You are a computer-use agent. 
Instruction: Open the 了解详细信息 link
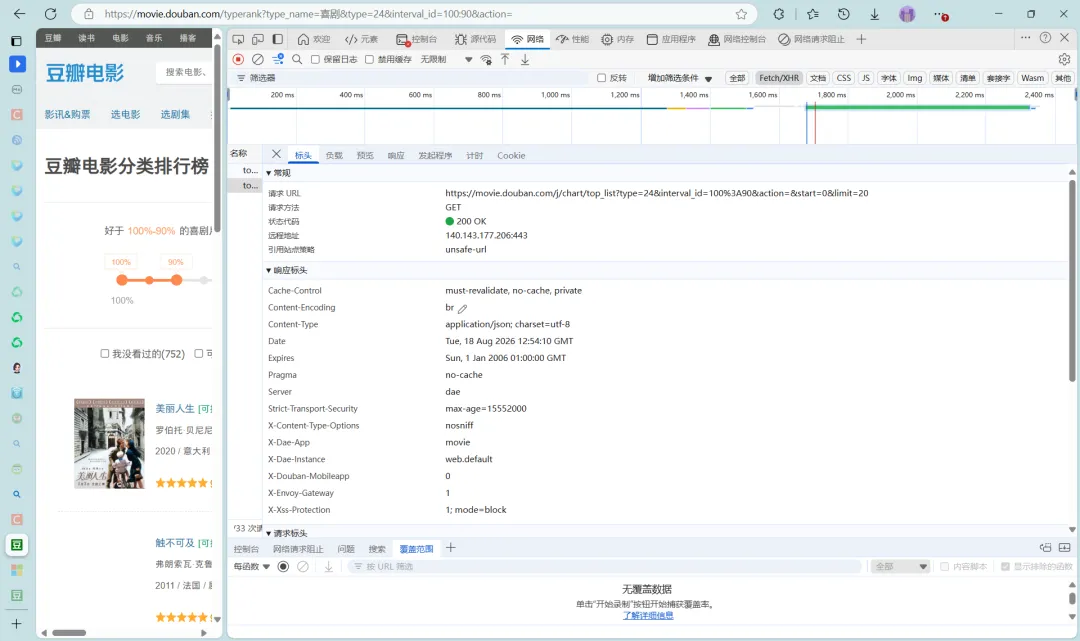648,616
